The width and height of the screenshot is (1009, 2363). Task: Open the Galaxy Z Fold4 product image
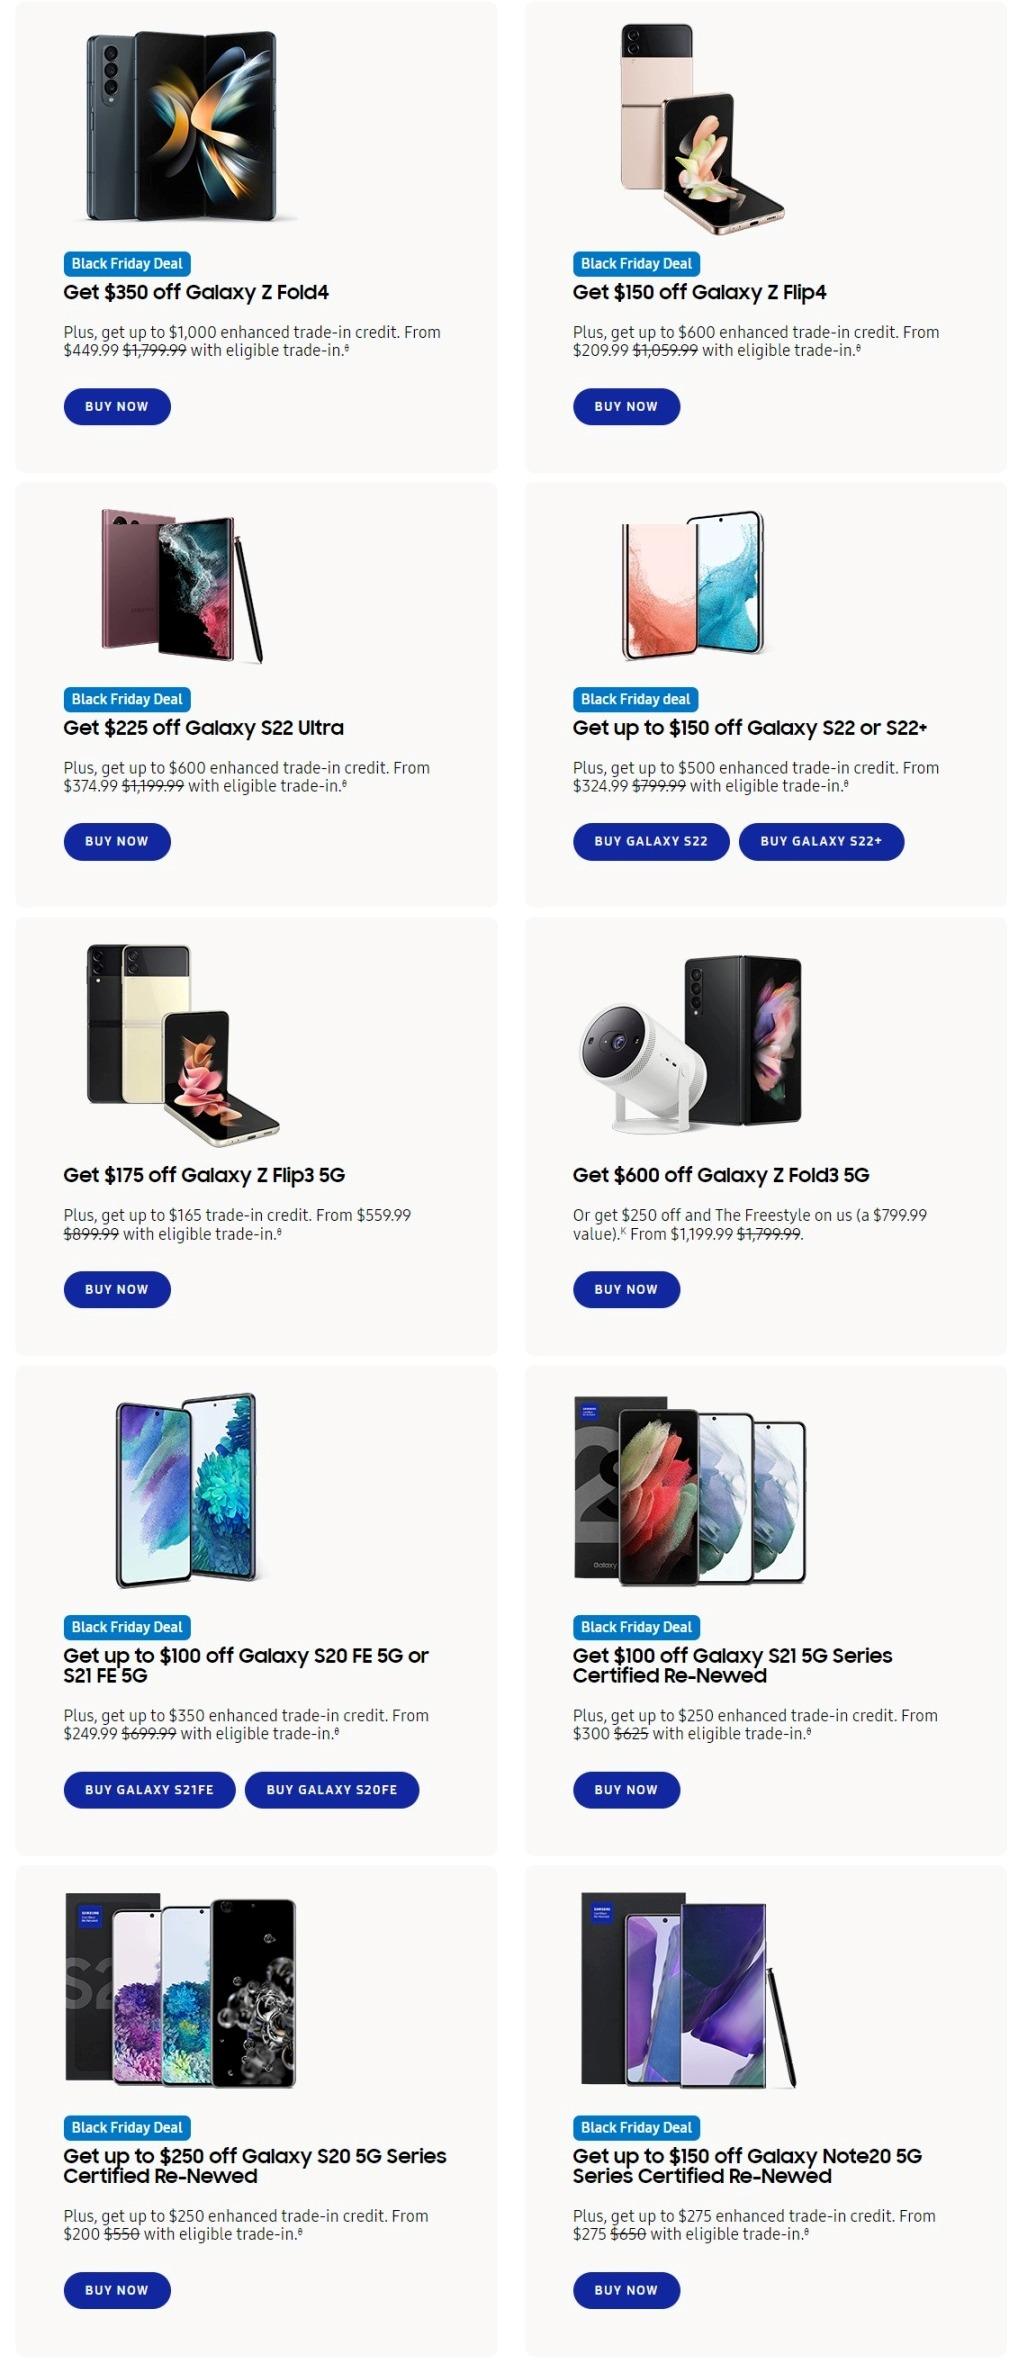point(181,125)
